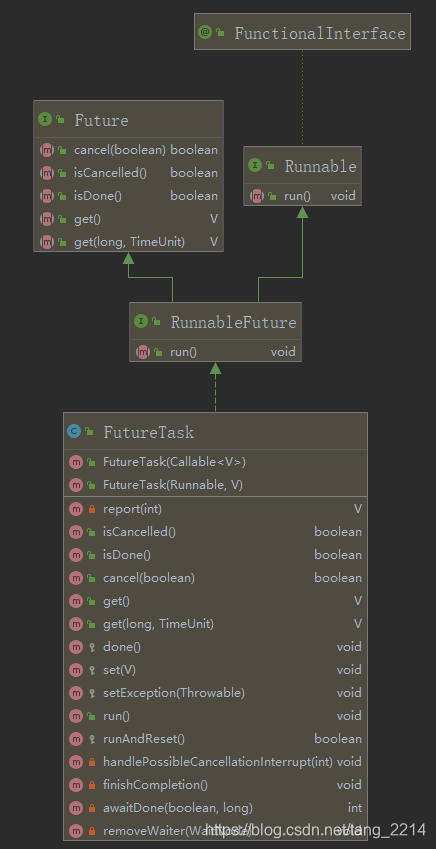Select awaitDone(boolean, long) in FutureTask
This screenshot has height=849, width=436.
pyautogui.click(x=216, y=808)
